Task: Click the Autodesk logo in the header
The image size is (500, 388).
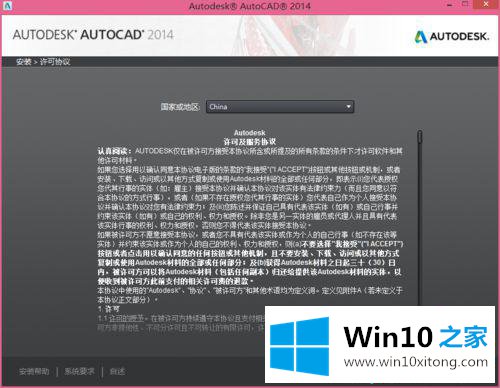Action: coord(452,36)
